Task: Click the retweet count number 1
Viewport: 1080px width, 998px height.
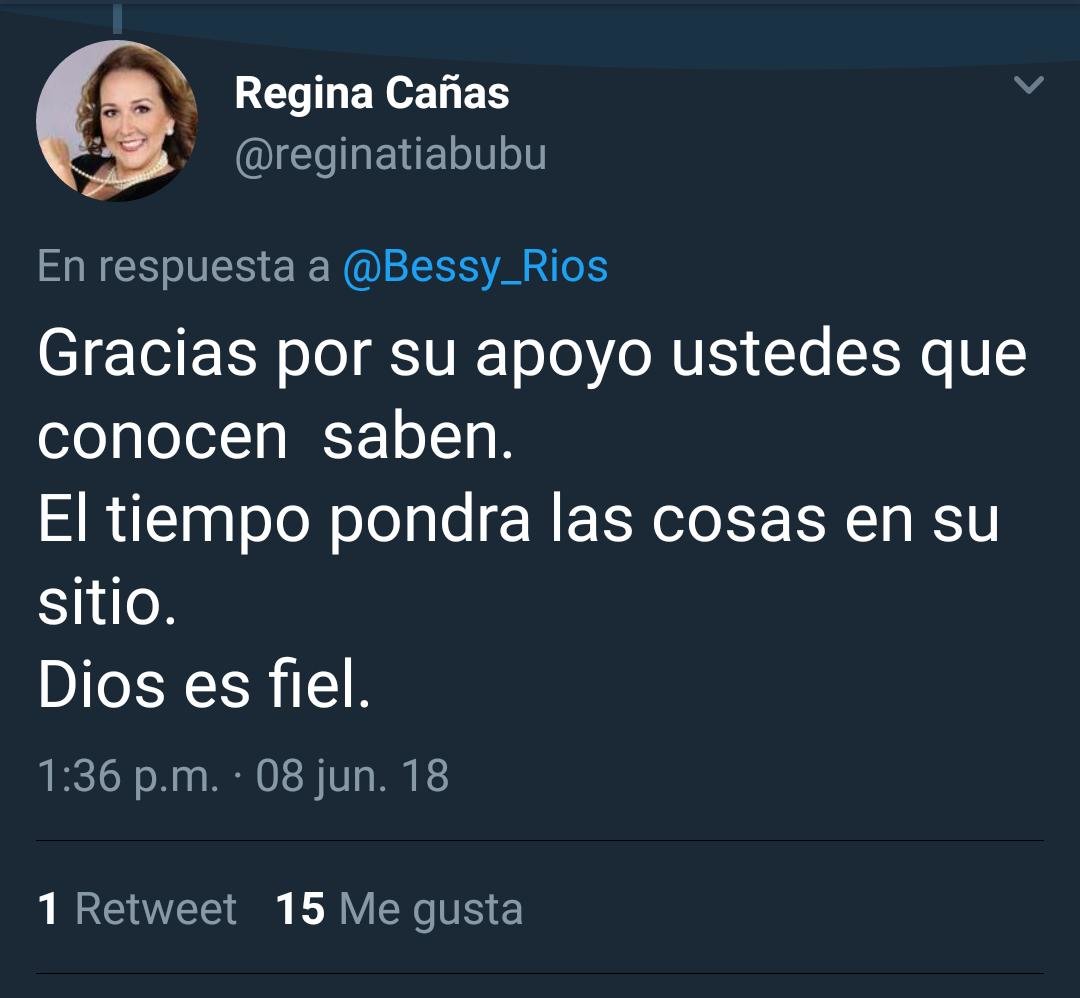Action: coord(47,909)
